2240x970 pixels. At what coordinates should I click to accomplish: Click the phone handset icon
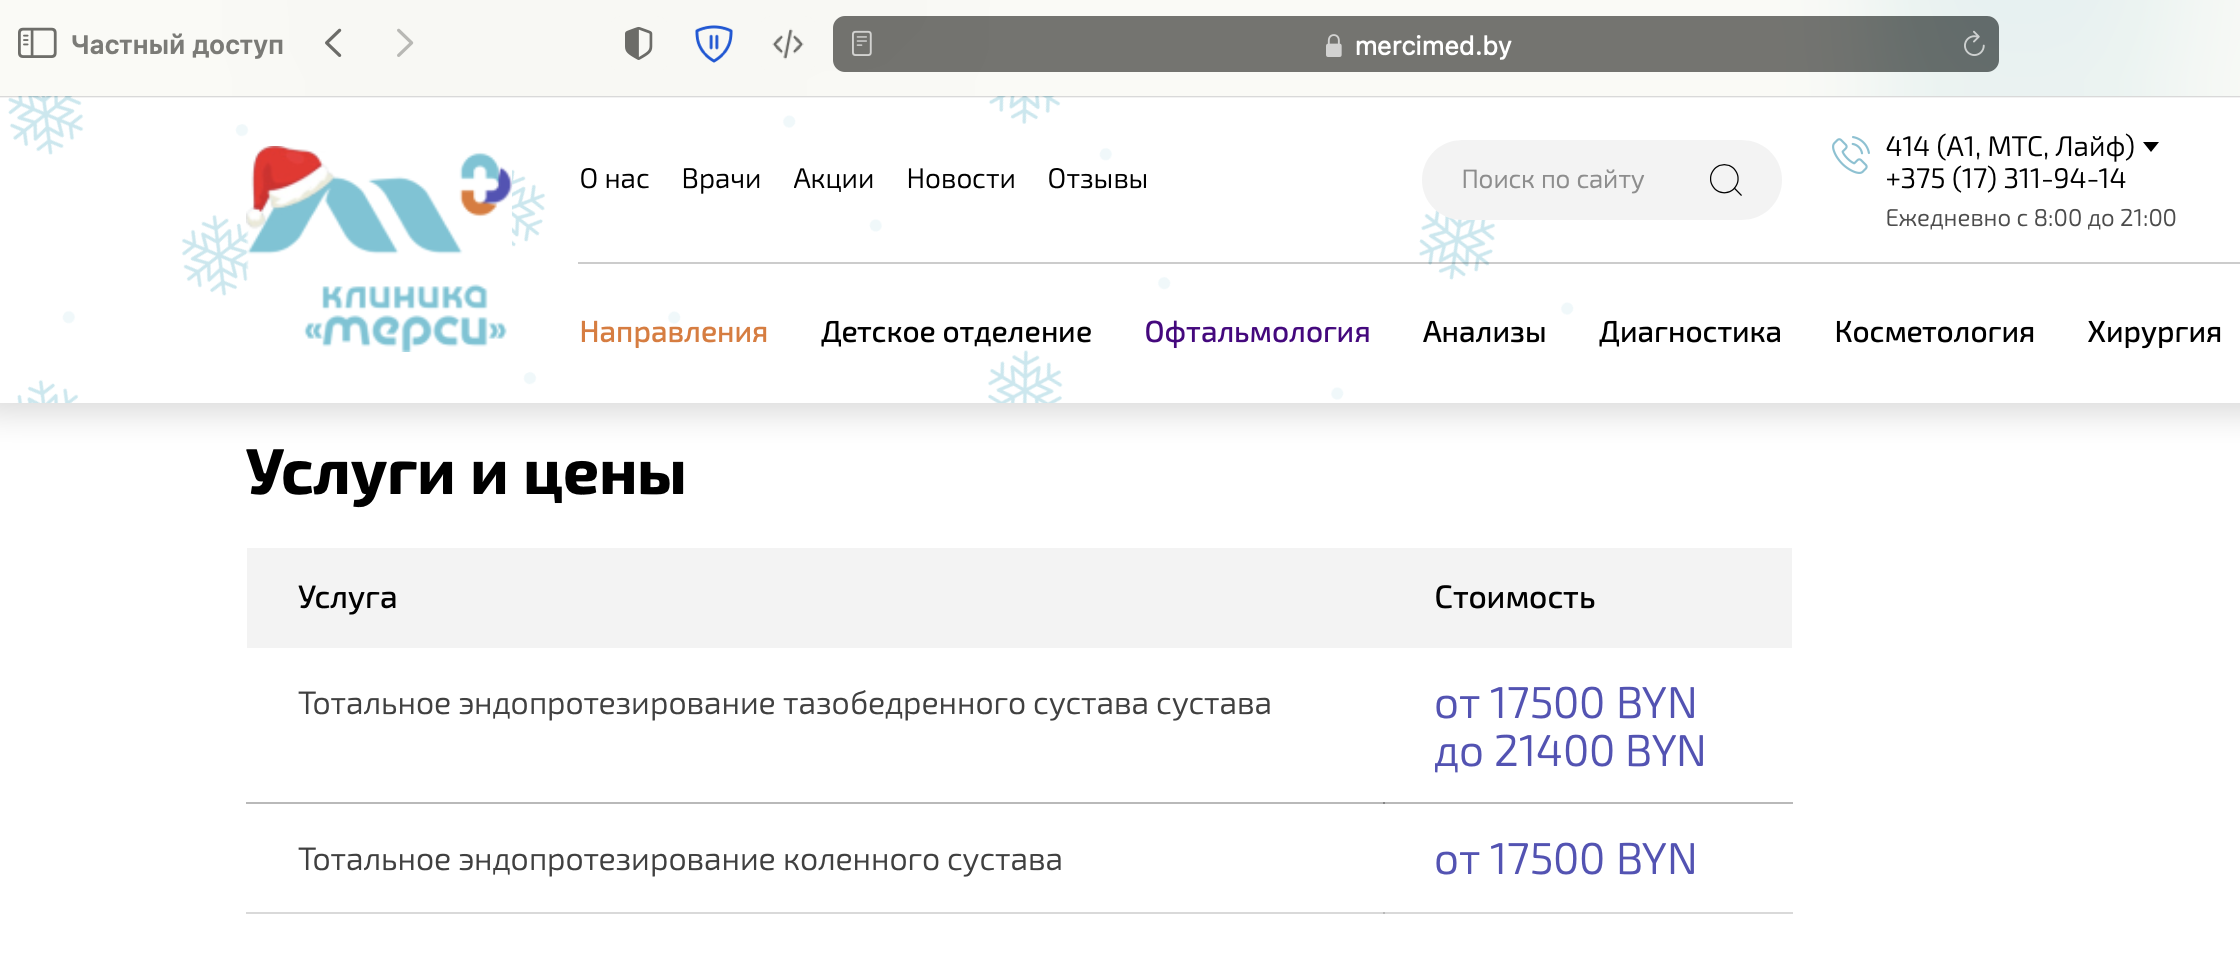click(x=1850, y=155)
